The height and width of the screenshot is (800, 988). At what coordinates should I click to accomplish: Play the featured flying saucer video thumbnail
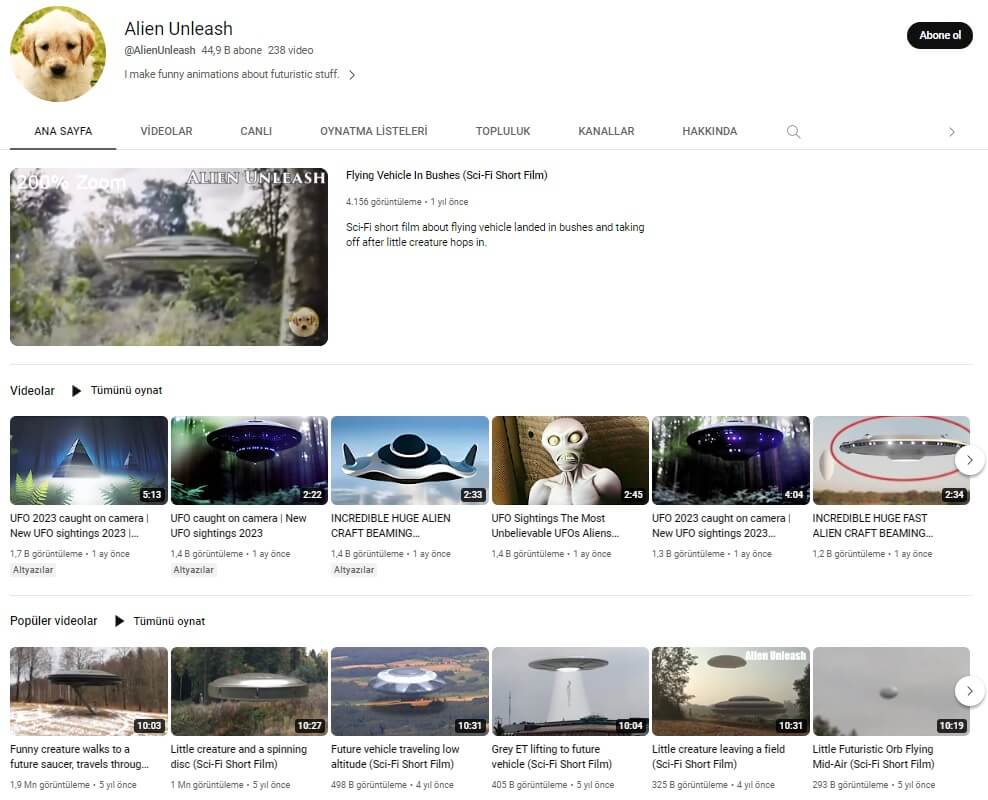pos(169,257)
